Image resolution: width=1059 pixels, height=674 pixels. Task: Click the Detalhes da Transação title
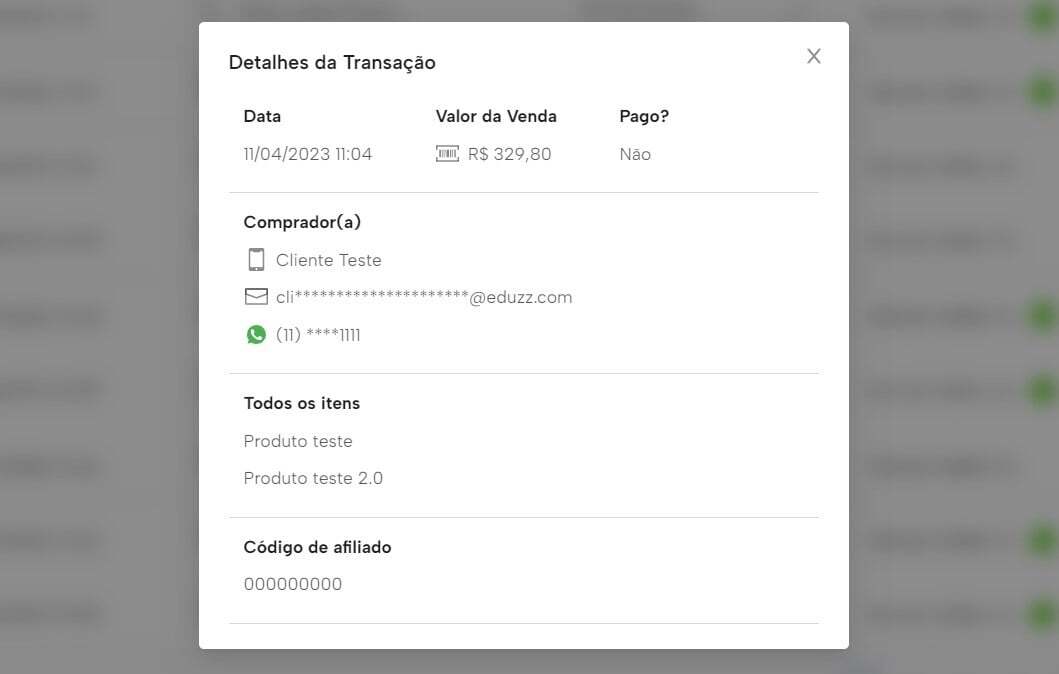tap(332, 62)
